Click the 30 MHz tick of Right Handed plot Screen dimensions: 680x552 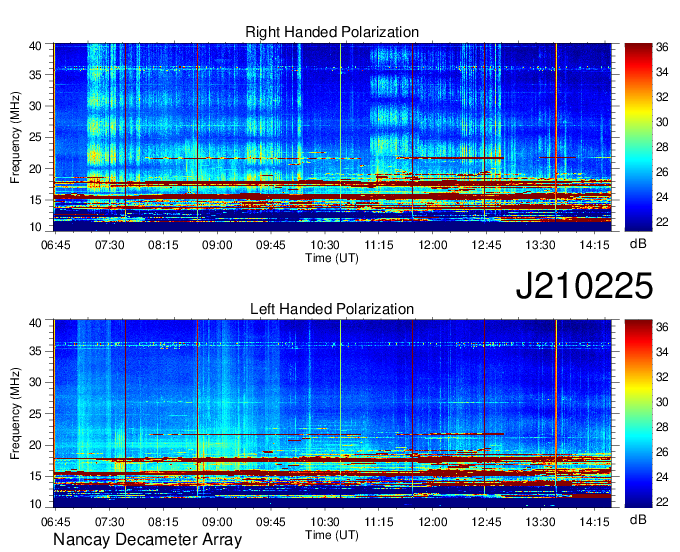tap(35, 106)
